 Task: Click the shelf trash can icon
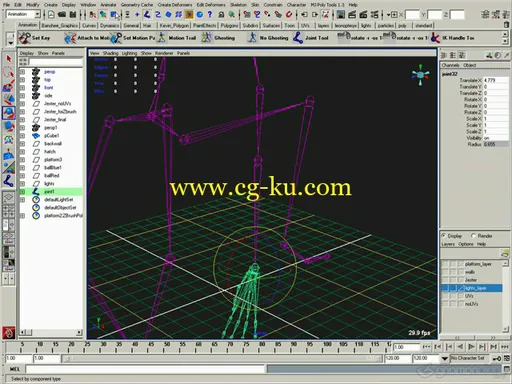pos(507,25)
